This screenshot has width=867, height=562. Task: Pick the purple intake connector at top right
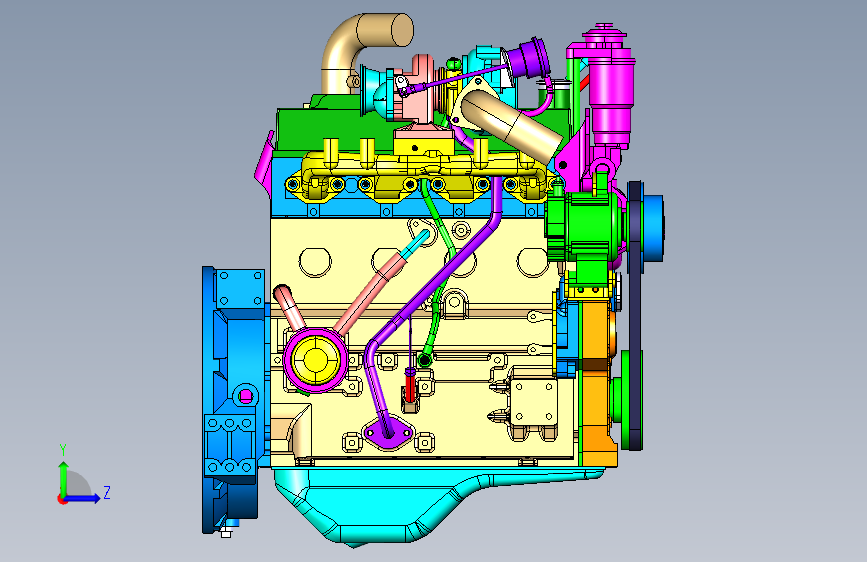528,58
